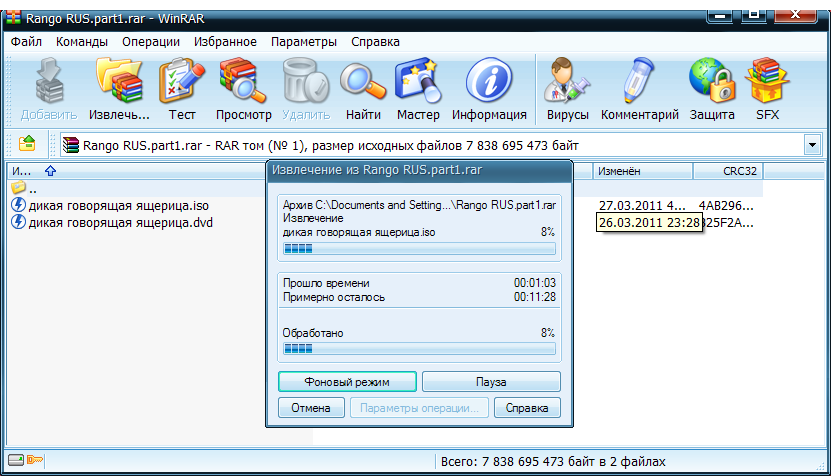Show archive Информация icon
Screen dimensions: 831x476
tap(489, 80)
